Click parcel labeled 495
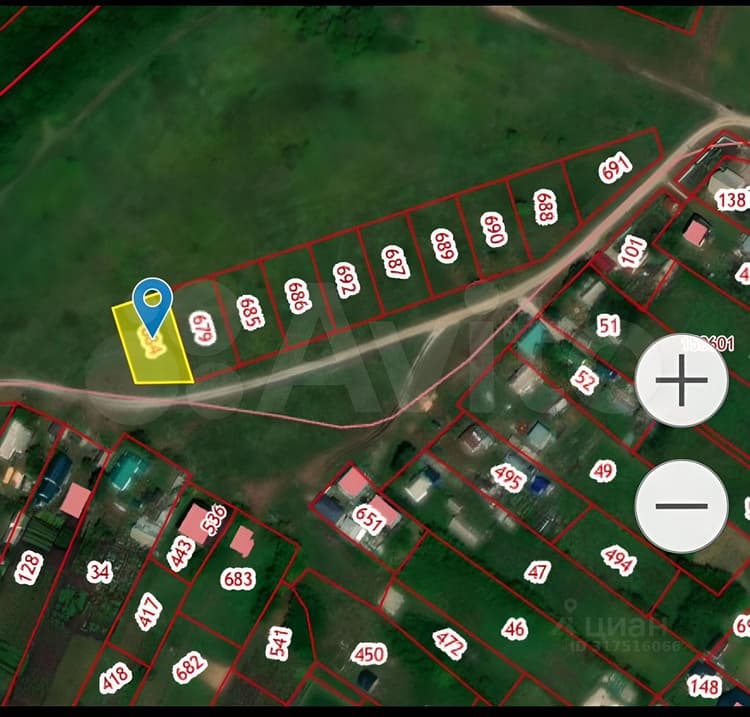The width and height of the screenshot is (750, 717). (508, 477)
